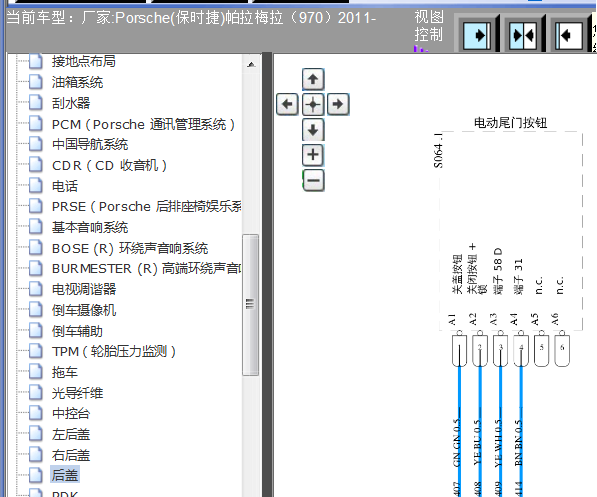Select 油箱系统 in the tree
The width and height of the screenshot is (597, 497).
pyautogui.click(x=77, y=82)
